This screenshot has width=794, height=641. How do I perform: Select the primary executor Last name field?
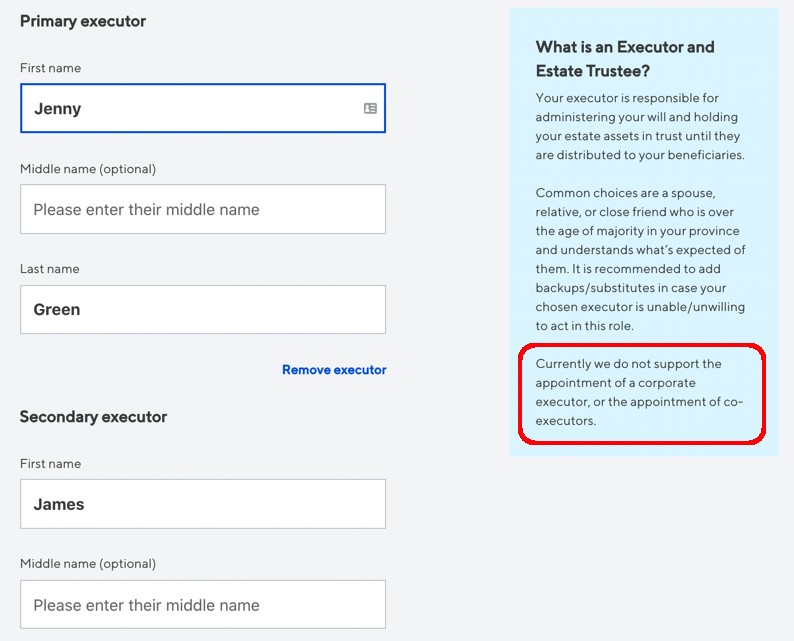click(x=203, y=309)
